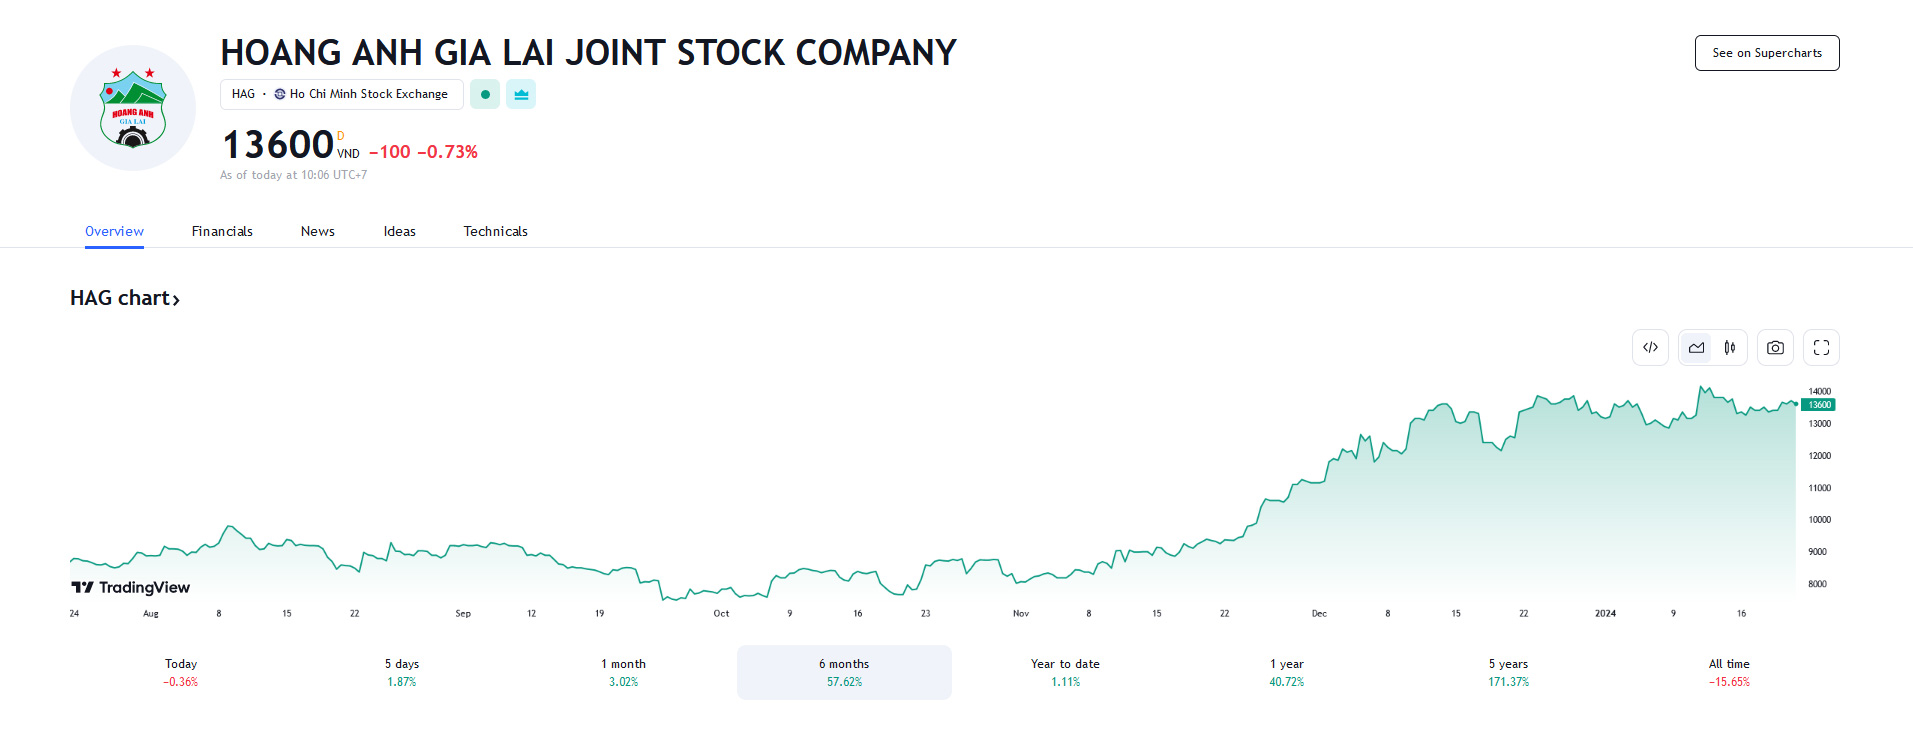Viewport: 1913px width, 754px height.
Task: Select the 1 year time range
Action: [x=1287, y=672]
